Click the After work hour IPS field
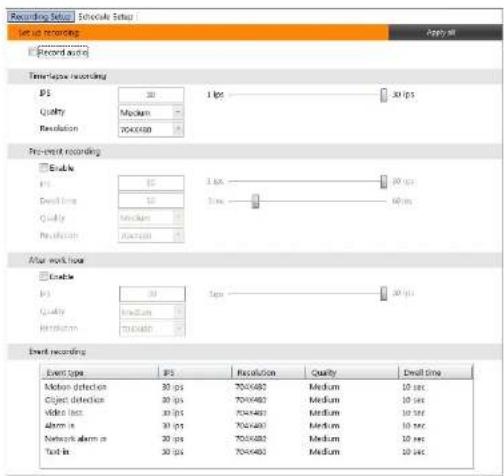Image resolution: width=504 pixels, height=476 pixels. (x=152, y=294)
